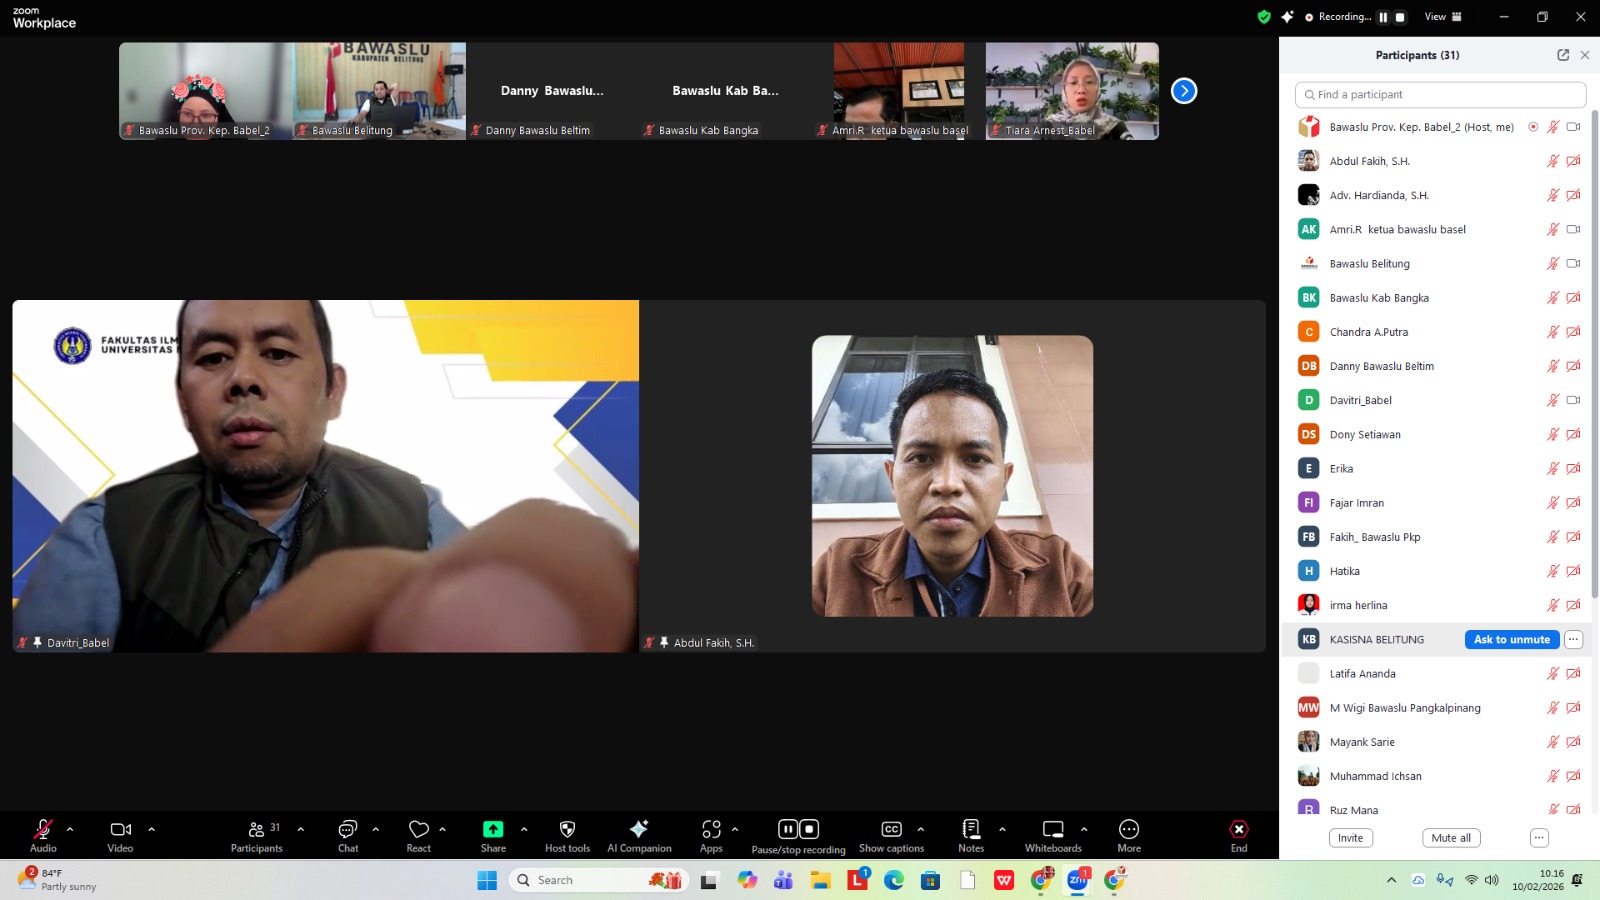The height and width of the screenshot is (900, 1600).
Task: Open the Apps toolbar item
Action: (711, 830)
